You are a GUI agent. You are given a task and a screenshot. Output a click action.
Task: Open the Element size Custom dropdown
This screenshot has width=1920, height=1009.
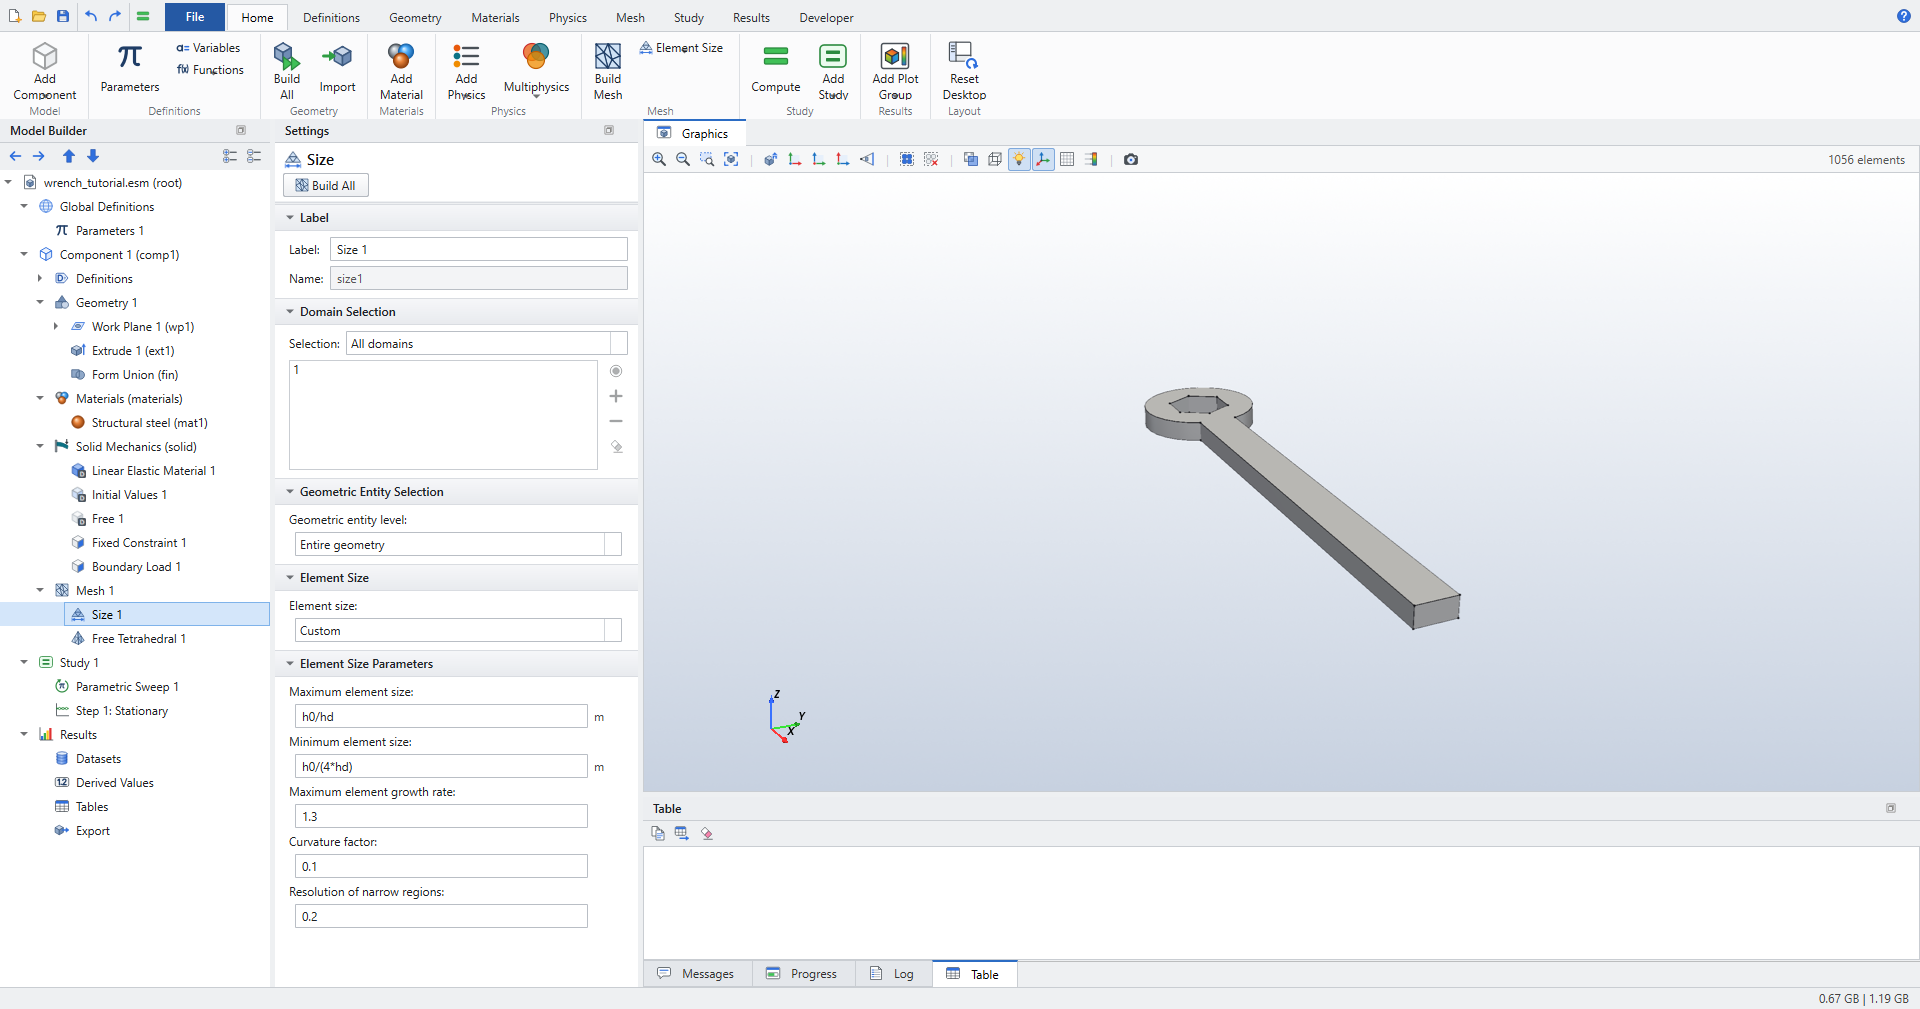458,630
